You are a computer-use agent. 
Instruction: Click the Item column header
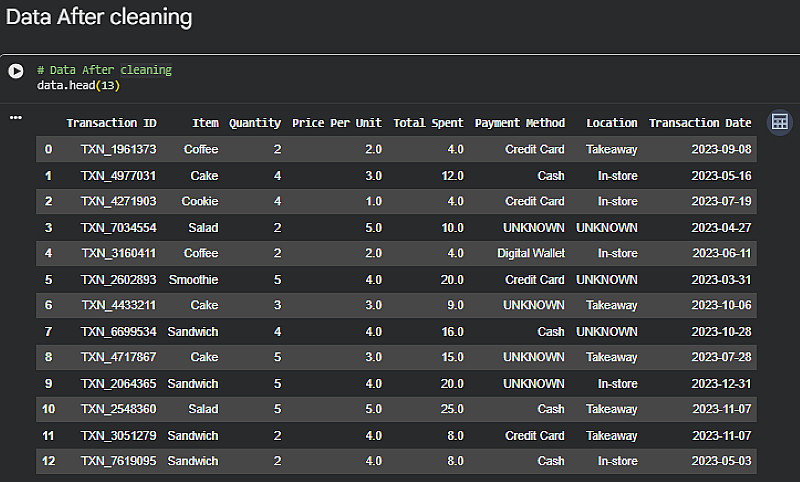point(205,123)
